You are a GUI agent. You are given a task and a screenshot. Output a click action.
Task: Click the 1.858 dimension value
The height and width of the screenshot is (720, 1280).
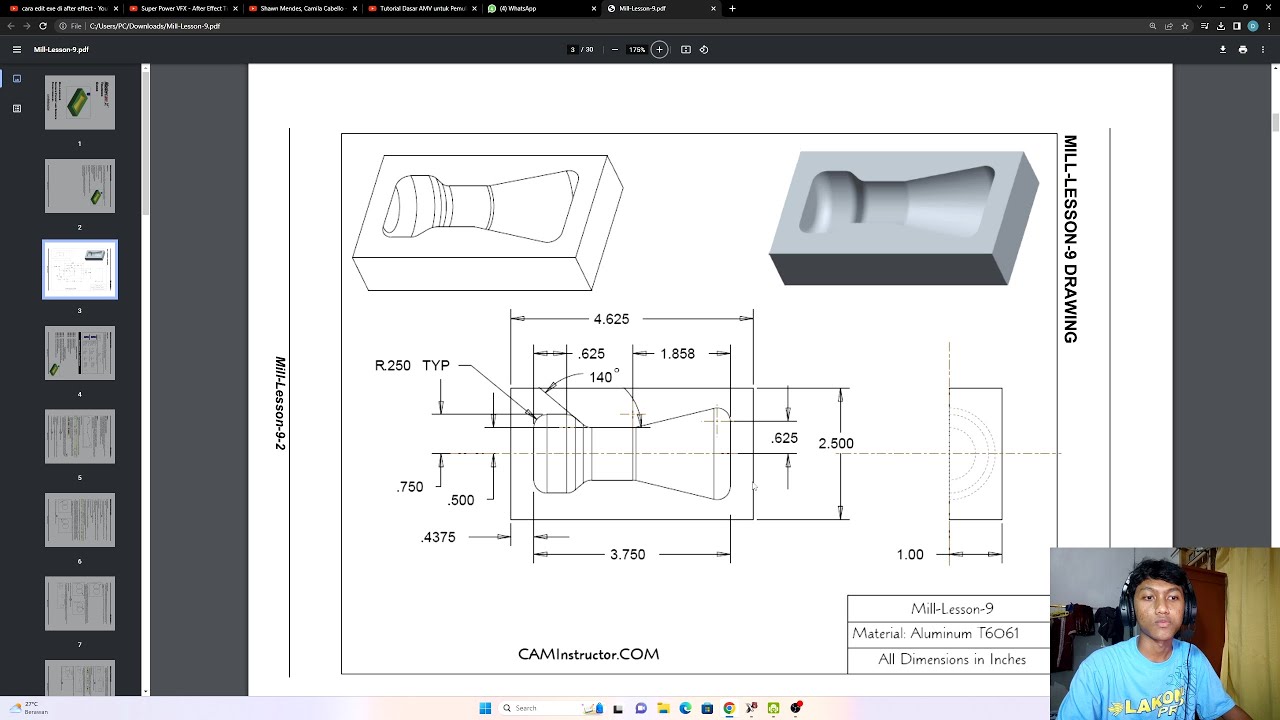(677, 354)
